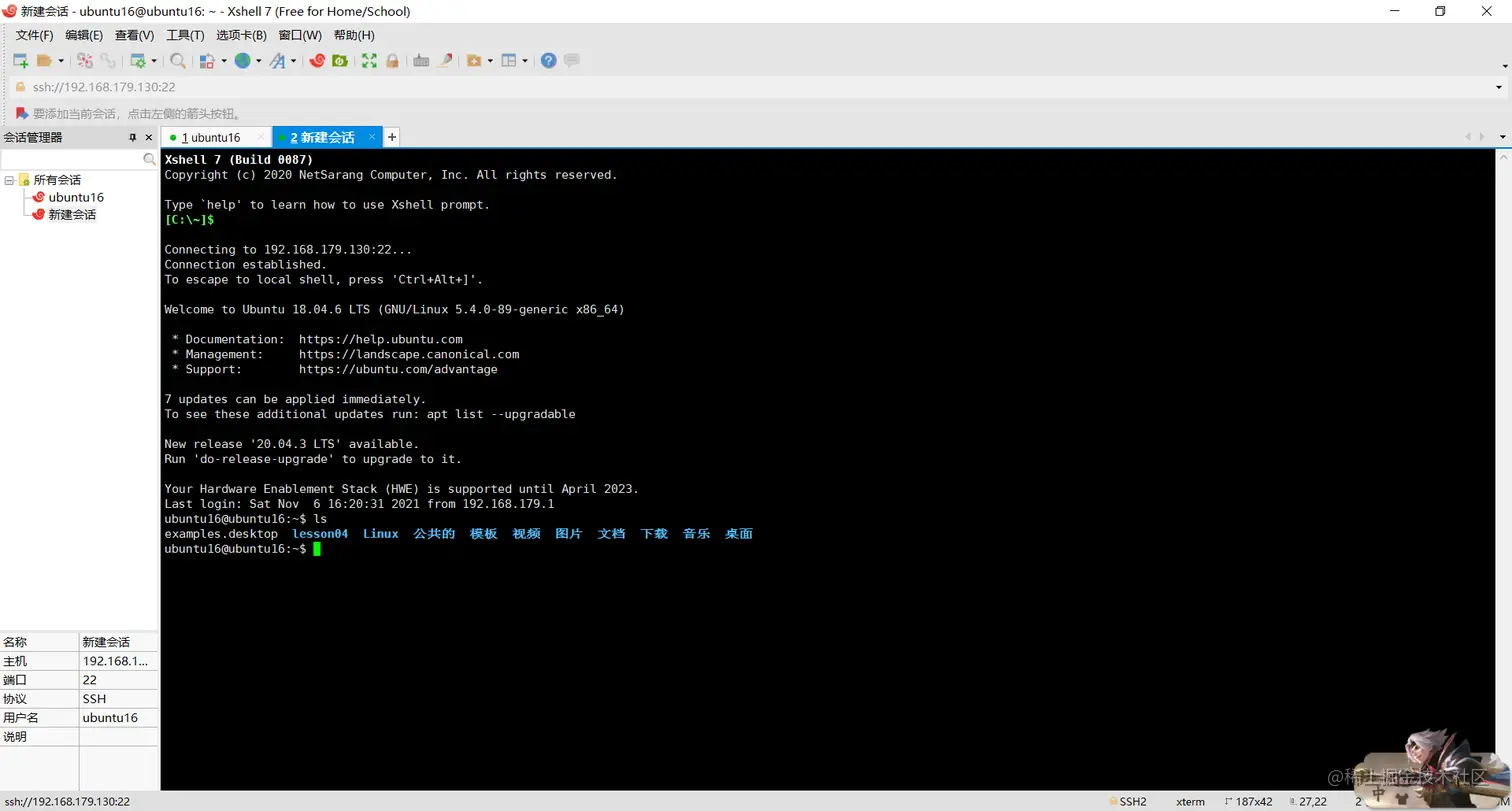Expand the folder-plus icon dropdown arrow

pyautogui.click(x=490, y=61)
